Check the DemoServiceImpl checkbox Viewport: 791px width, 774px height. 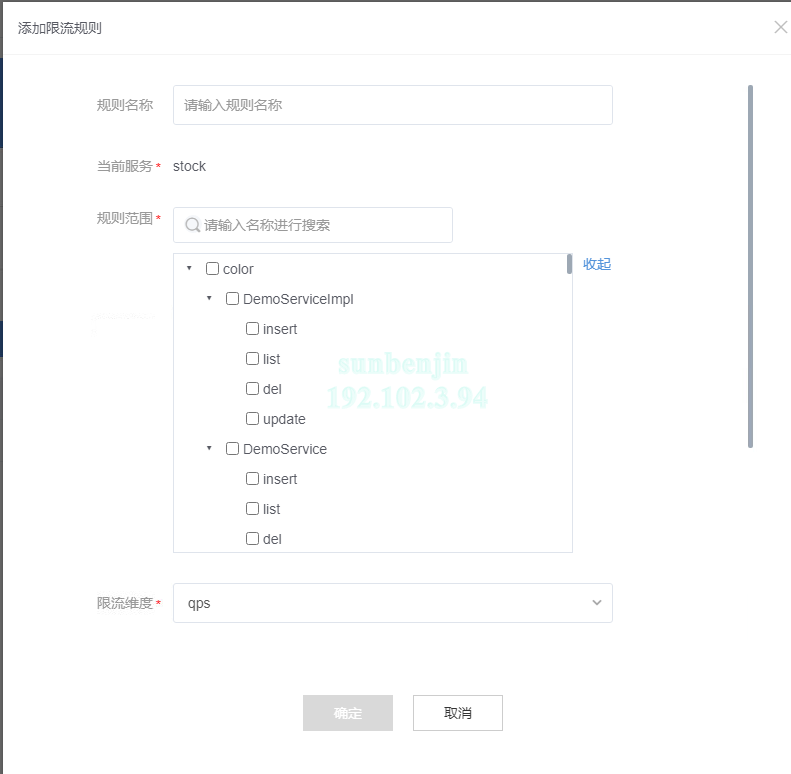click(x=232, y=299)
